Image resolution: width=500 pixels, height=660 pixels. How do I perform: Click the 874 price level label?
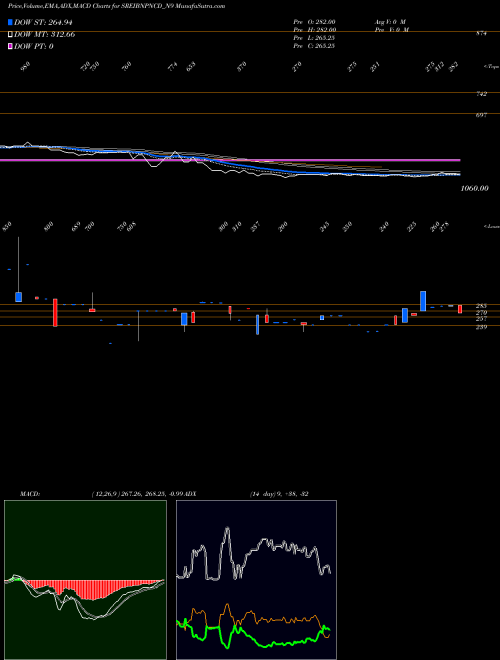tap(481, 33)
